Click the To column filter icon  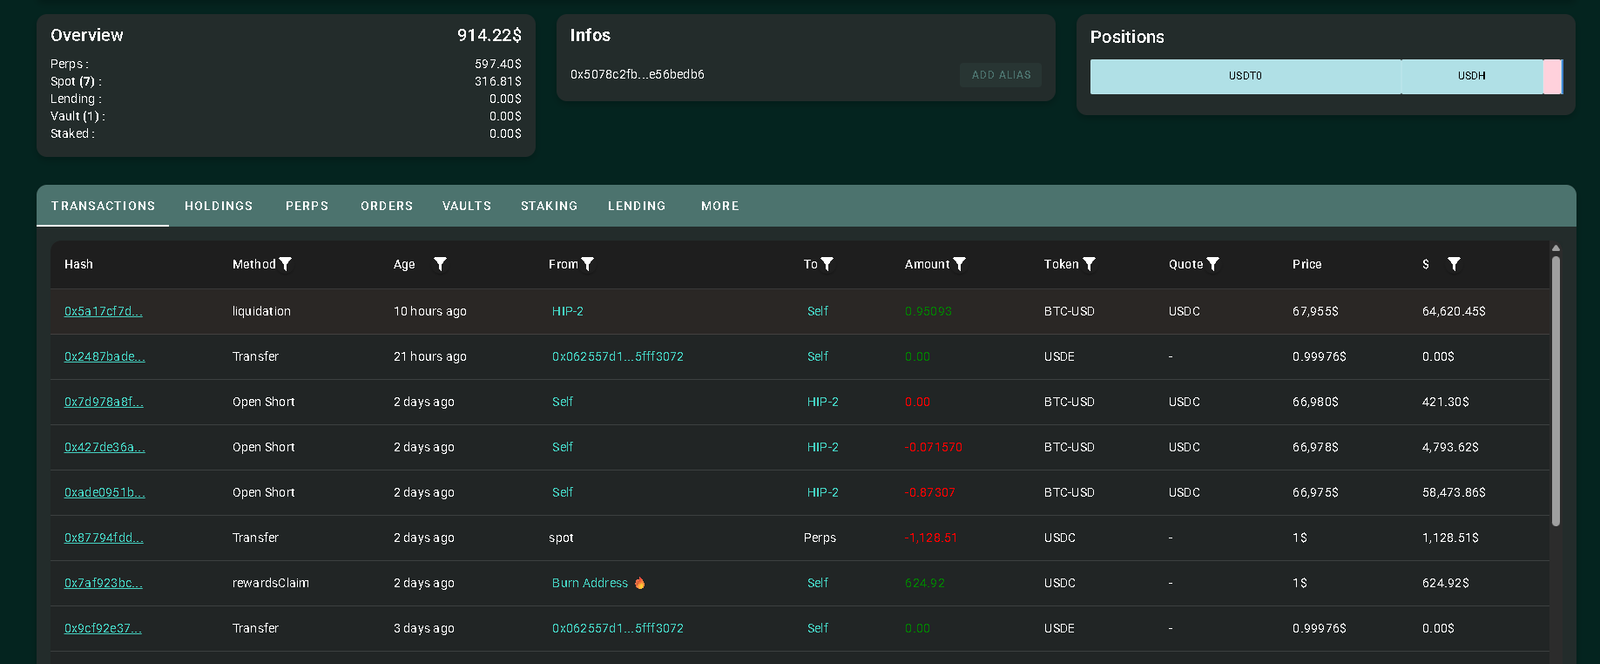coord(827,264)
